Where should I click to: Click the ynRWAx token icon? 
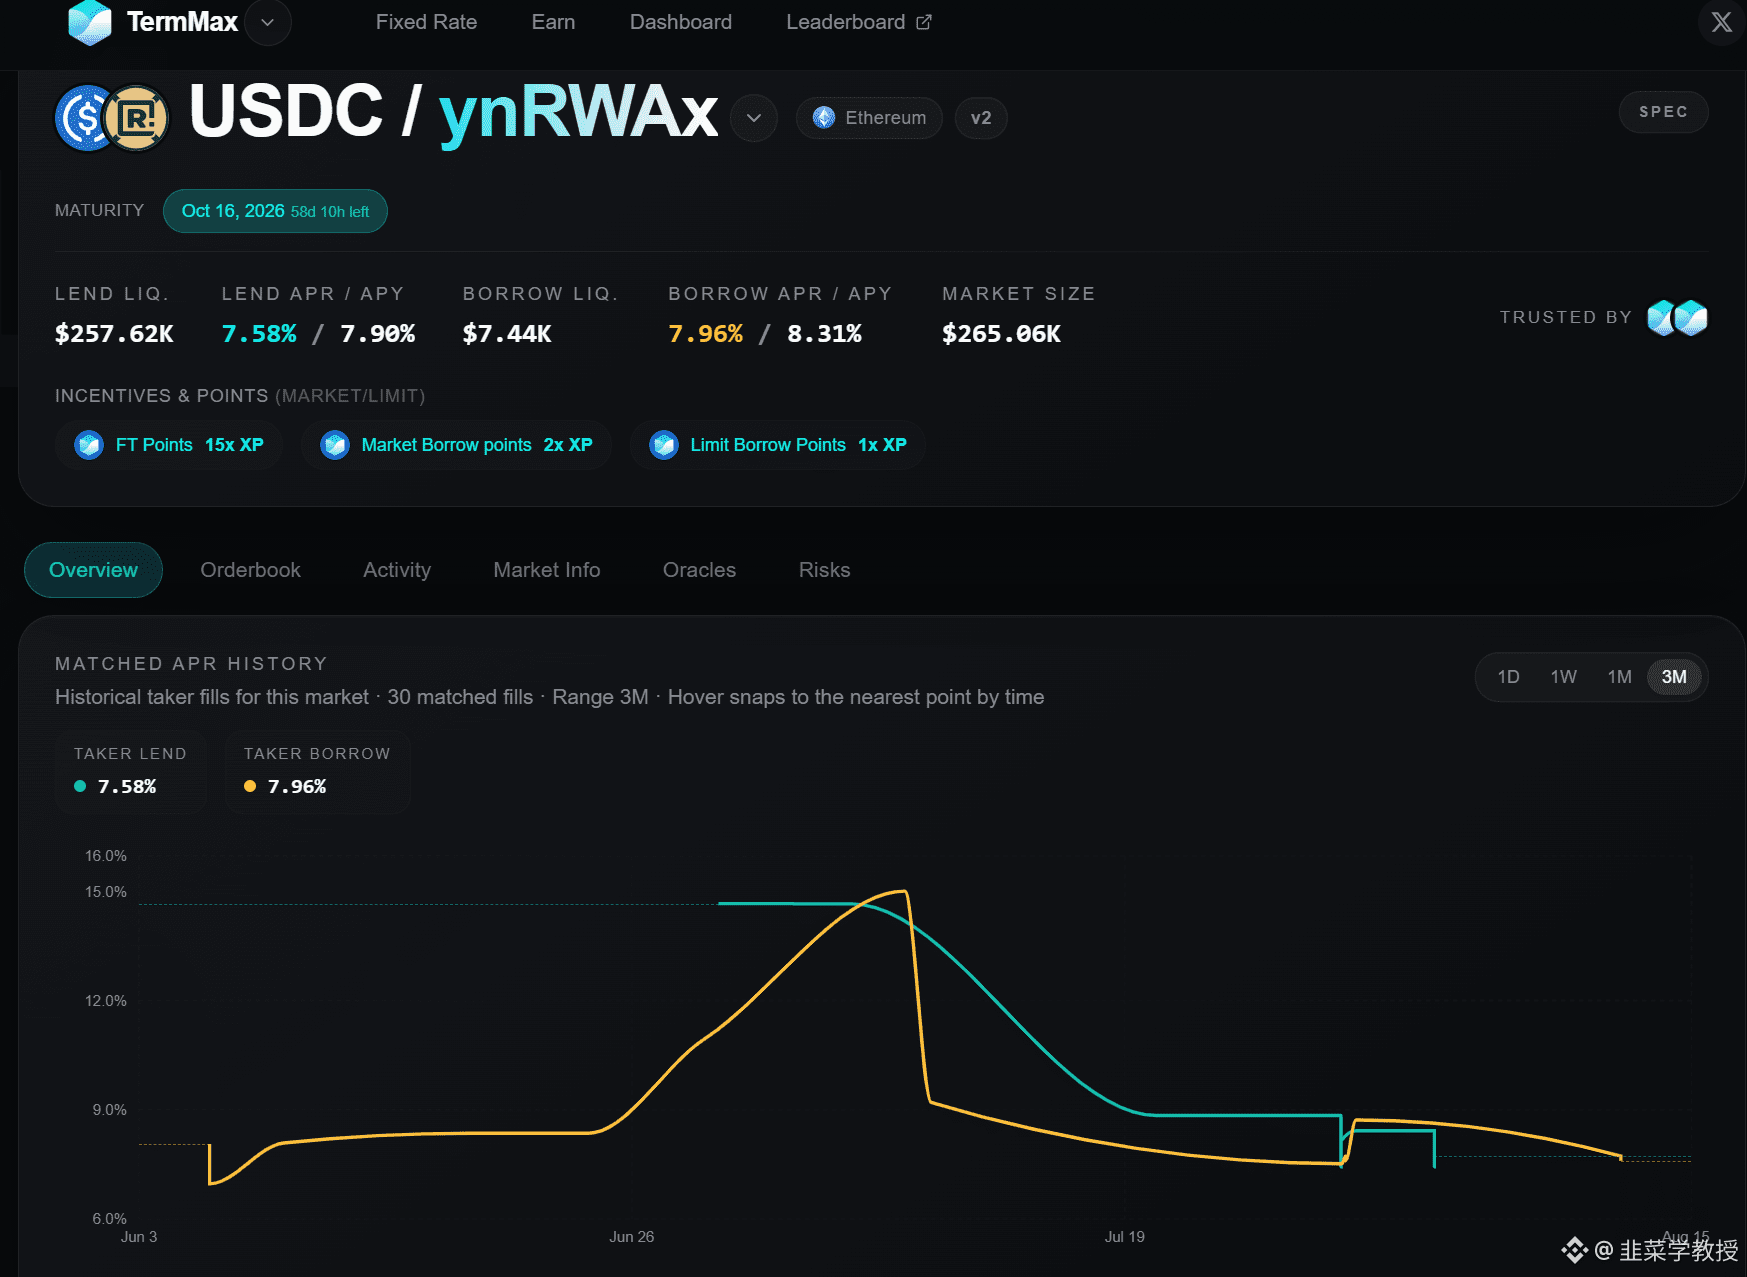point(137,118)
